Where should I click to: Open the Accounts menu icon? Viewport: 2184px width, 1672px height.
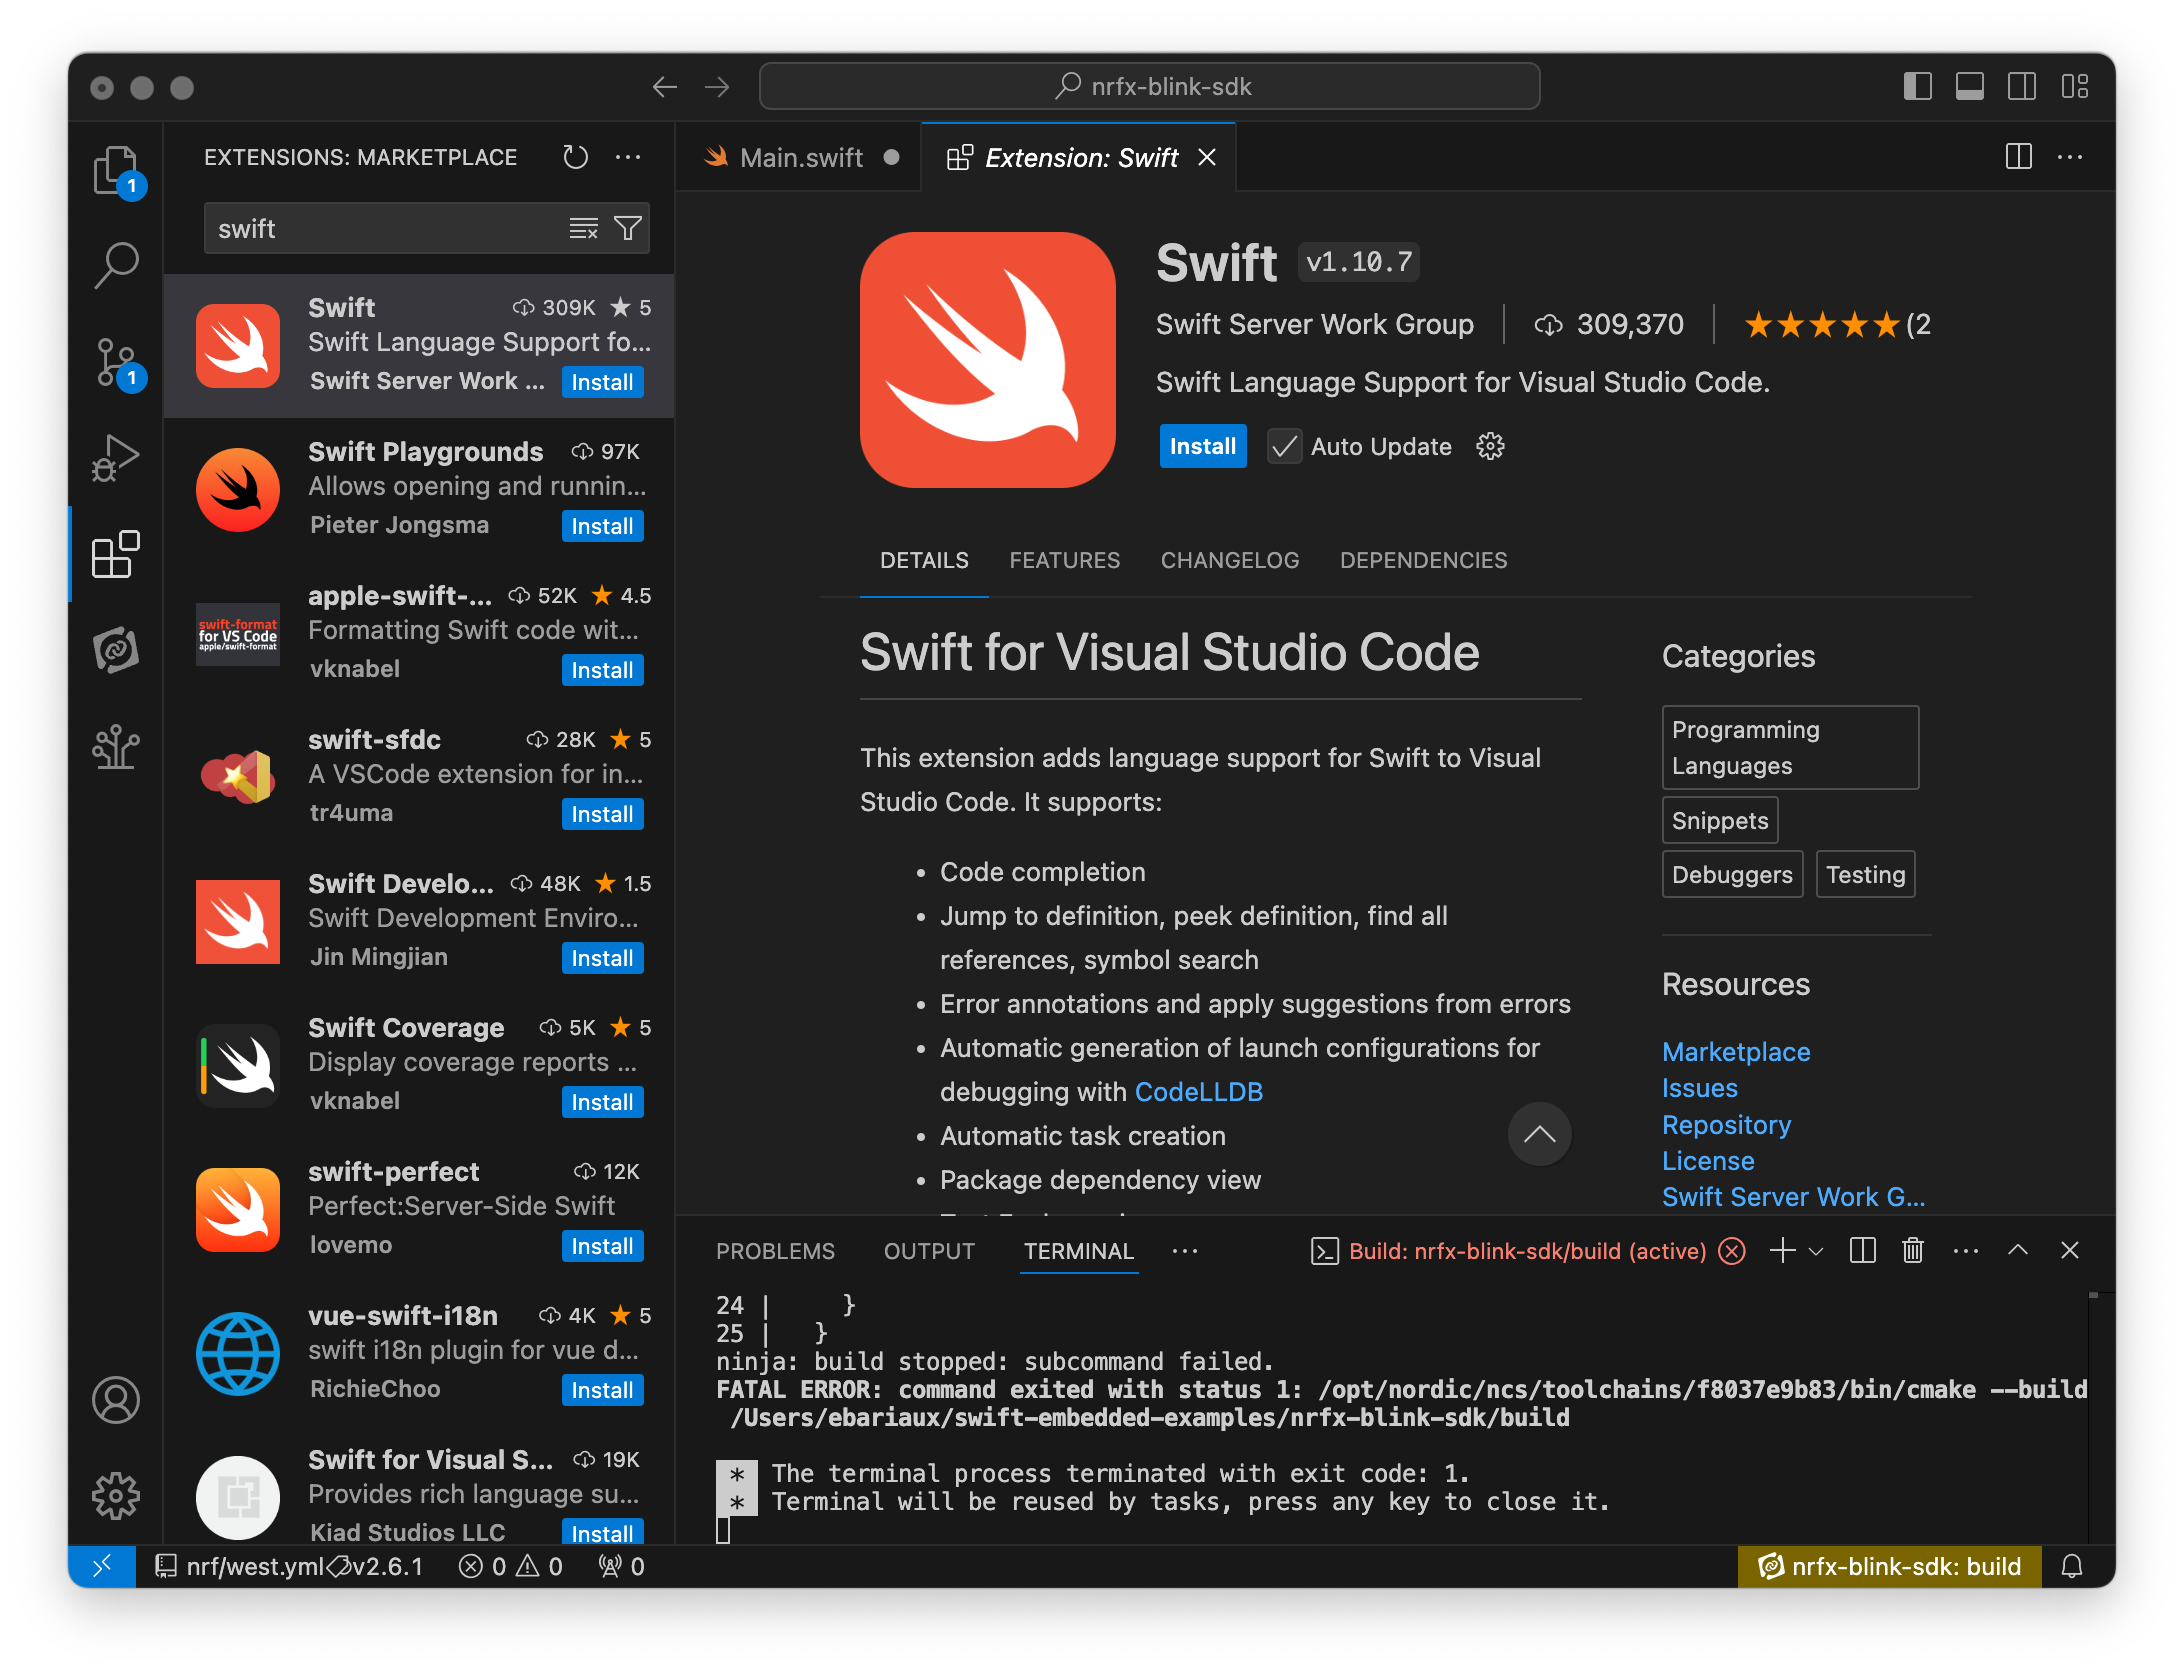(116, 1400)
